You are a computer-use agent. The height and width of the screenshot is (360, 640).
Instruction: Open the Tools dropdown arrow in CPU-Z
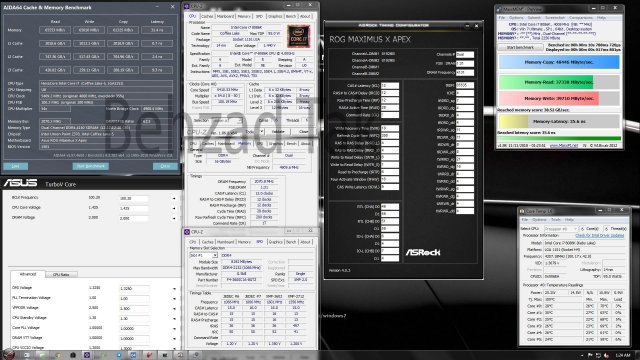(262, 132)
